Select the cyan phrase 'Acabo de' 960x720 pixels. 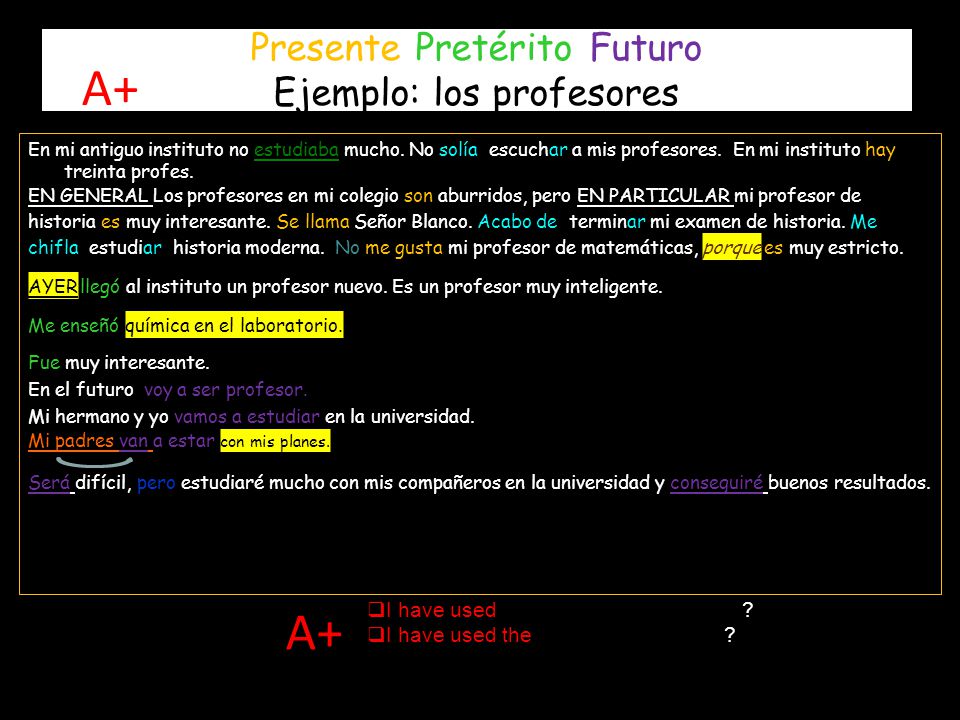(517, 221)
